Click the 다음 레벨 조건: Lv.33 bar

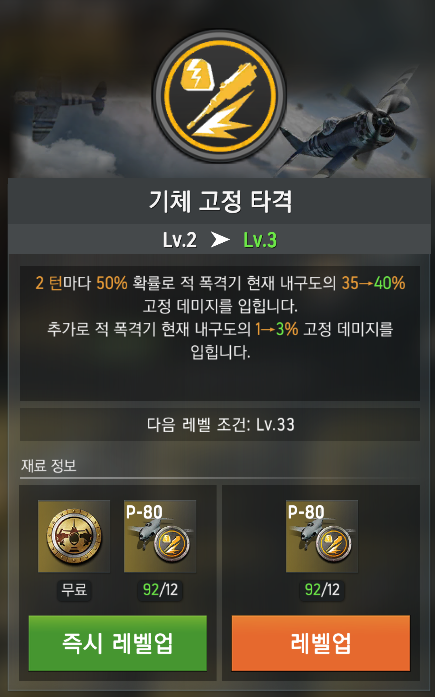[220, 425]
